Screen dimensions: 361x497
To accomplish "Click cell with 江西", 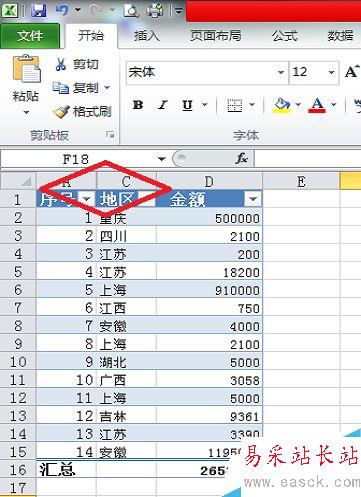I will (x=126, y=308).
